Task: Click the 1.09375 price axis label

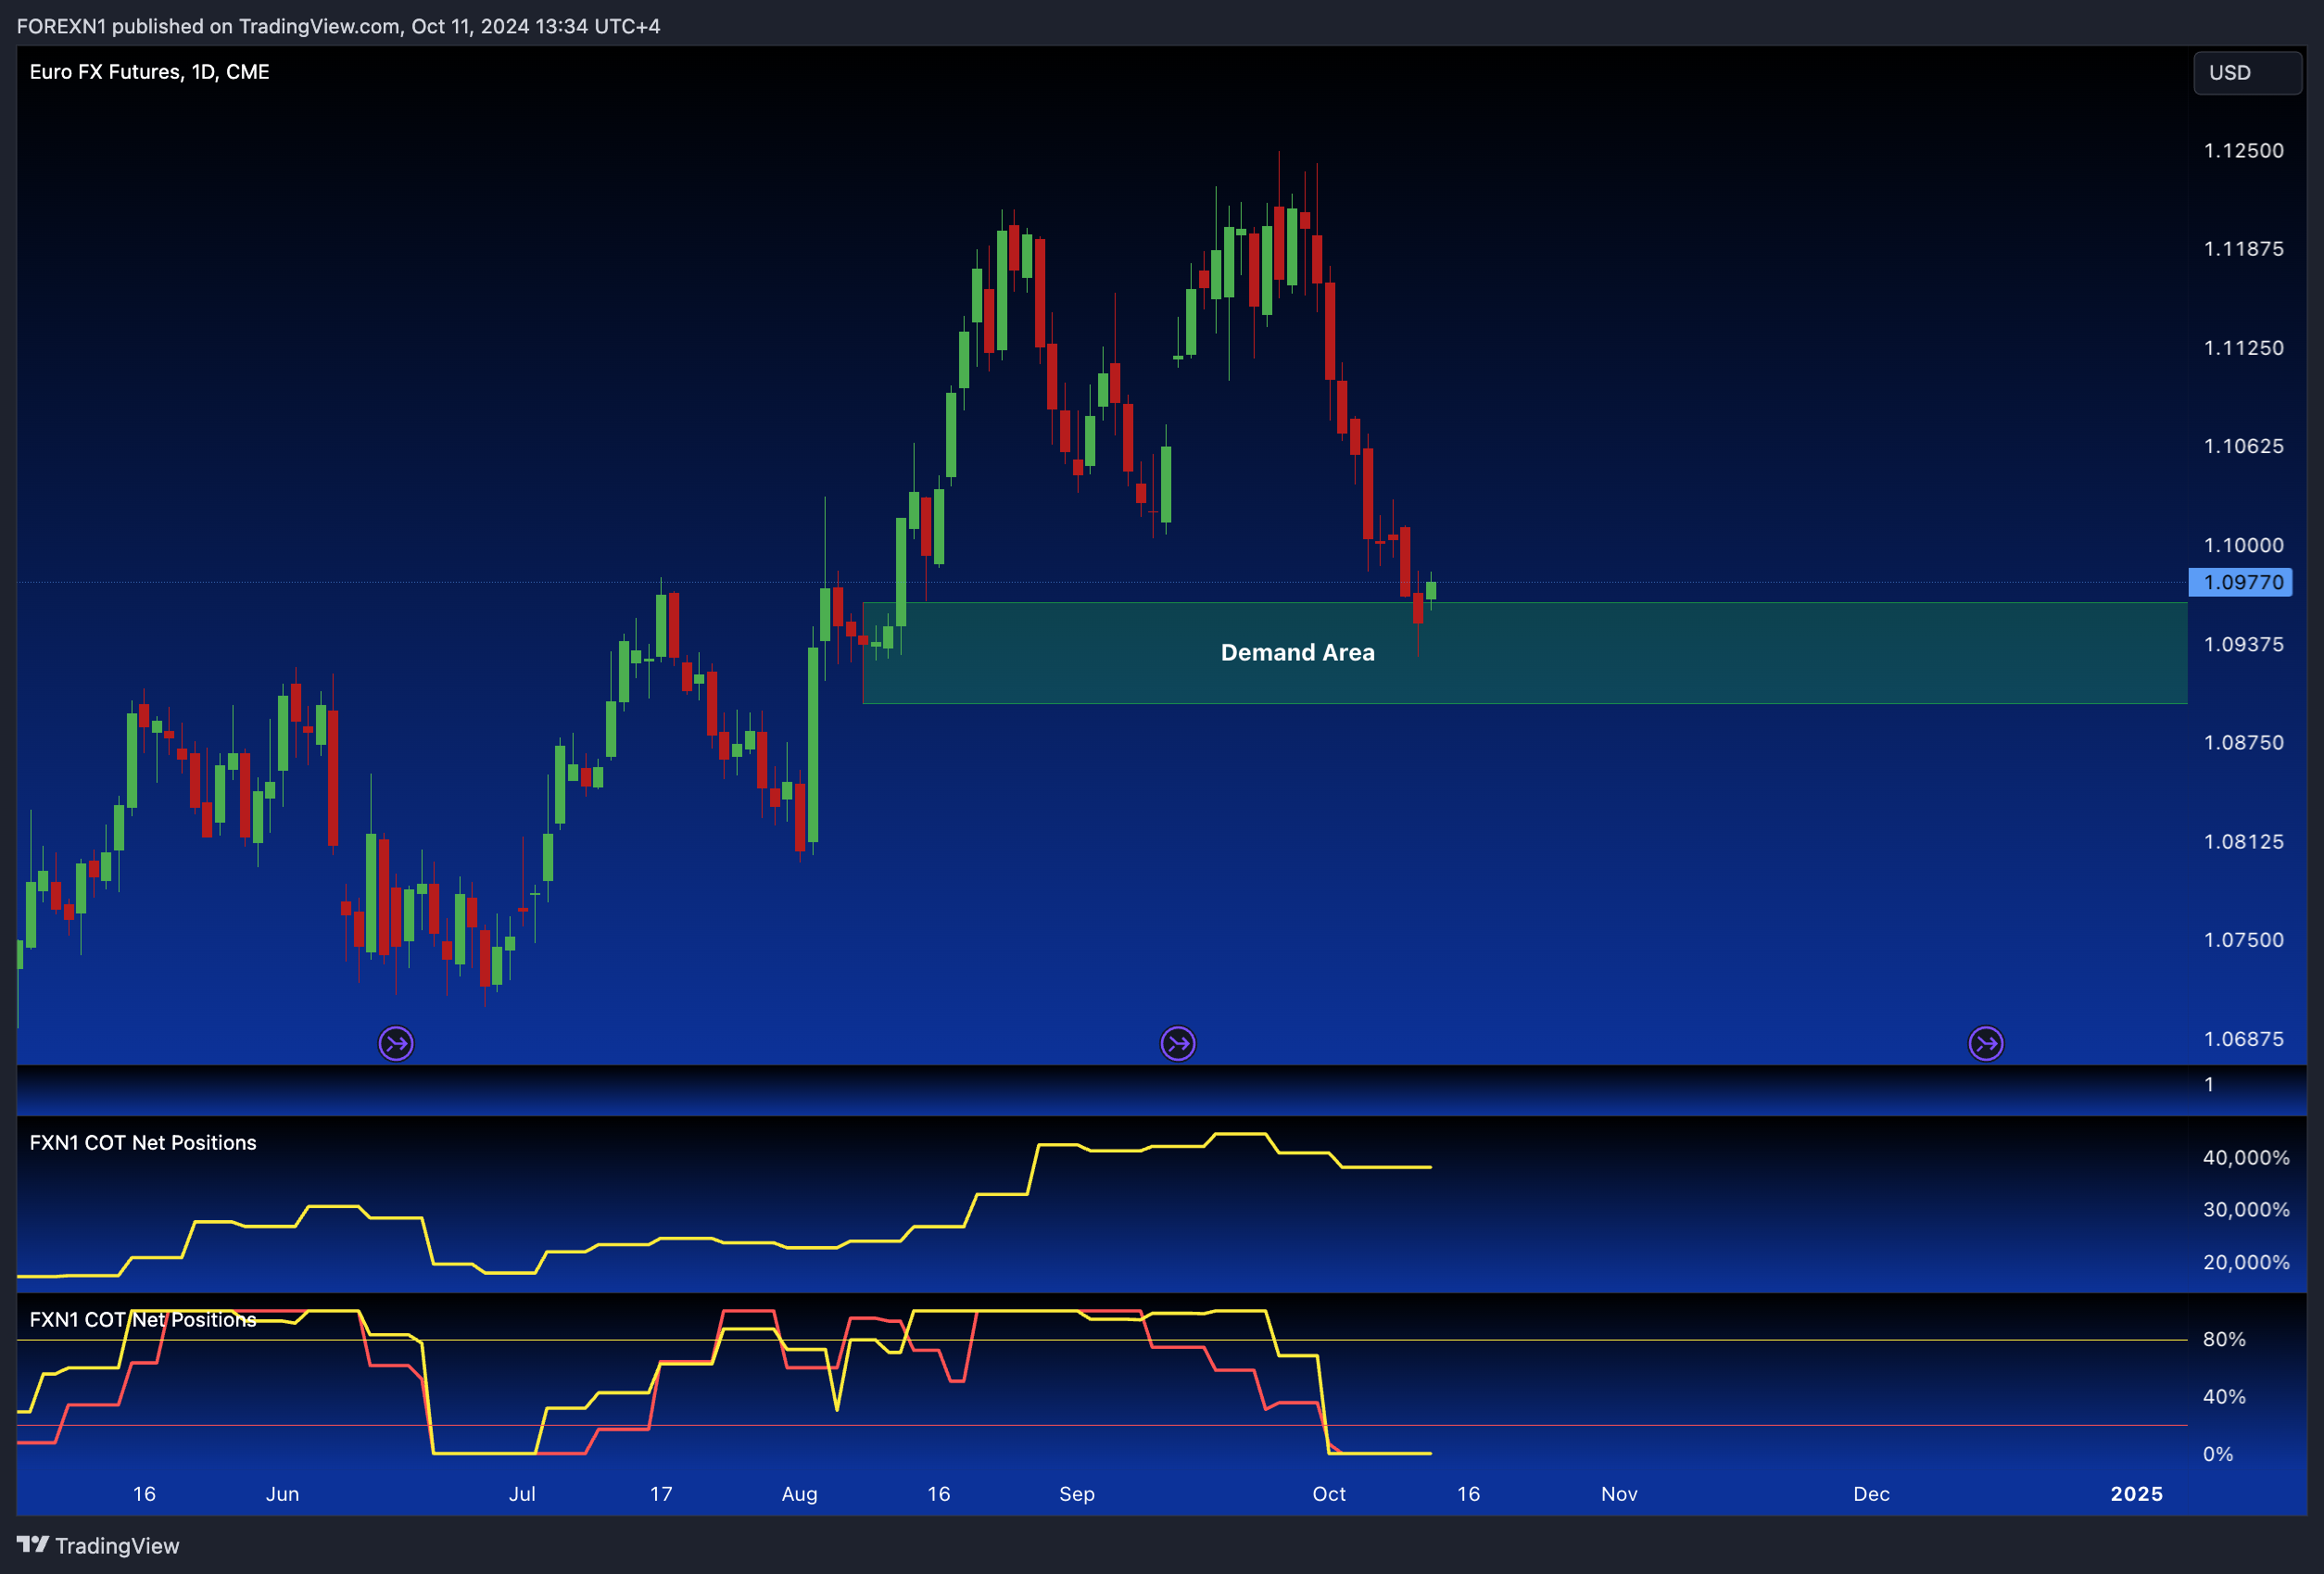Action: (x=2244, y=644)
